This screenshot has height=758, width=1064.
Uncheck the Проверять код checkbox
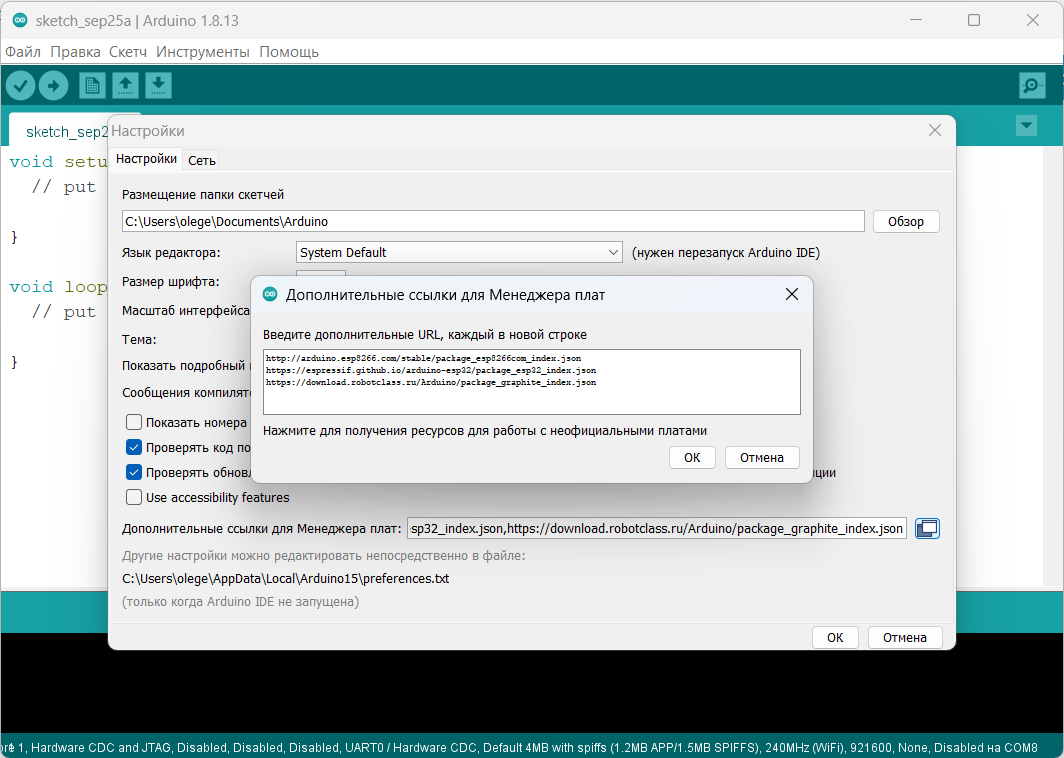(x=134, y=447)
